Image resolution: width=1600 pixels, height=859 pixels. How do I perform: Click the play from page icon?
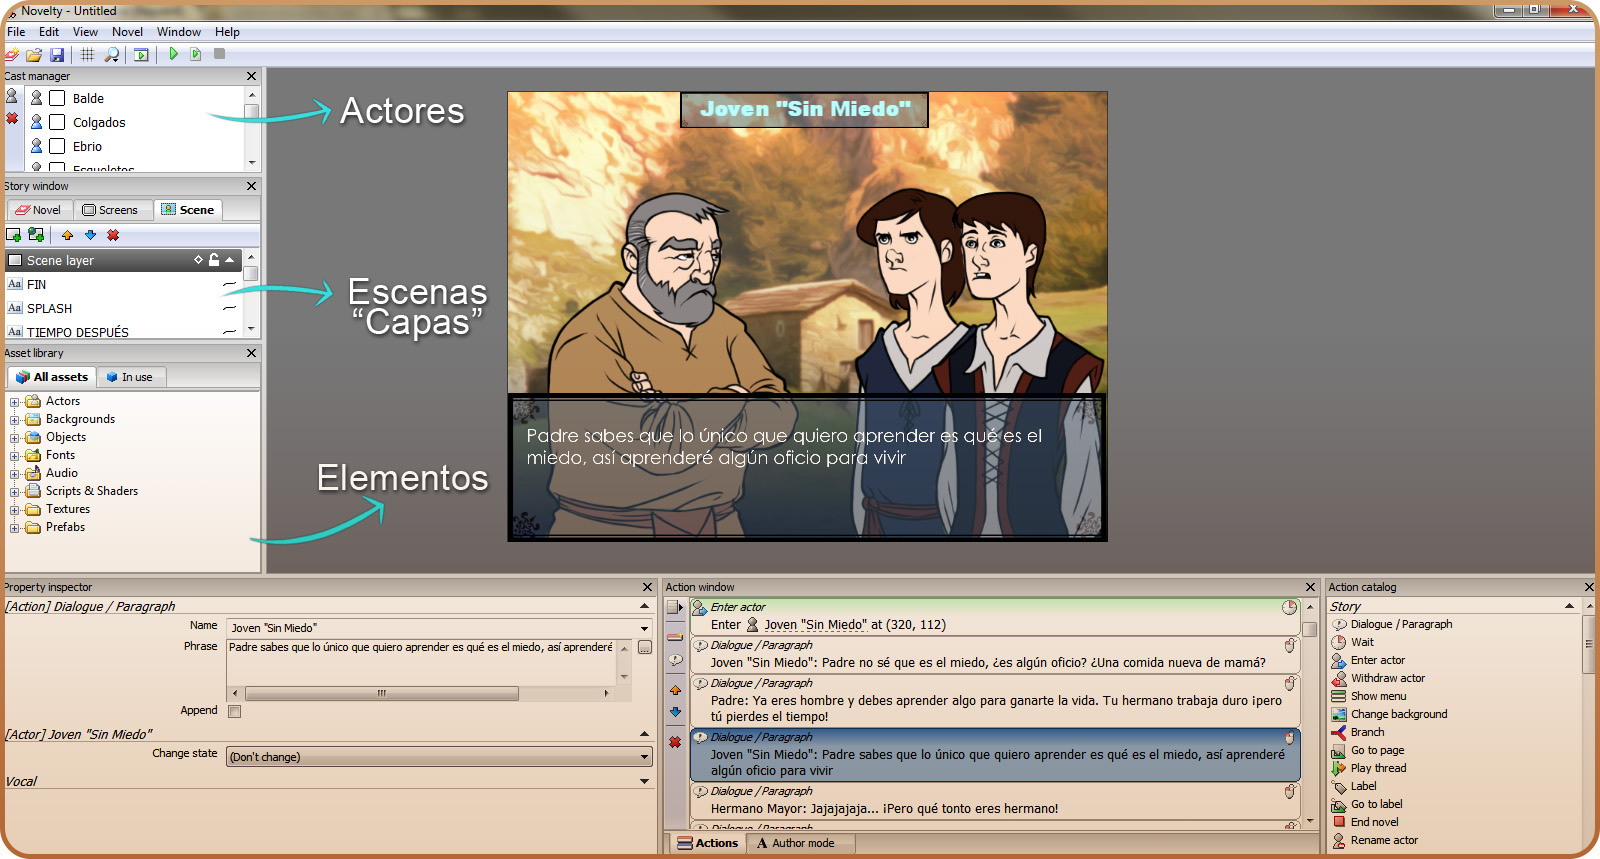pos(196,54)
